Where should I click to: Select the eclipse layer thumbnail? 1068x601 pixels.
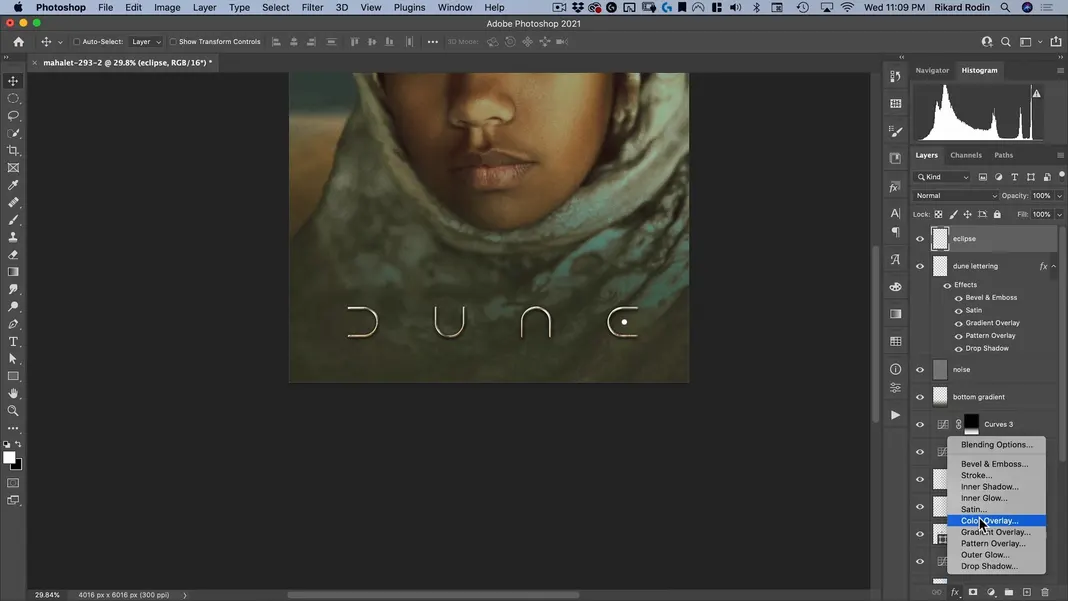click(x=940, y=239)
